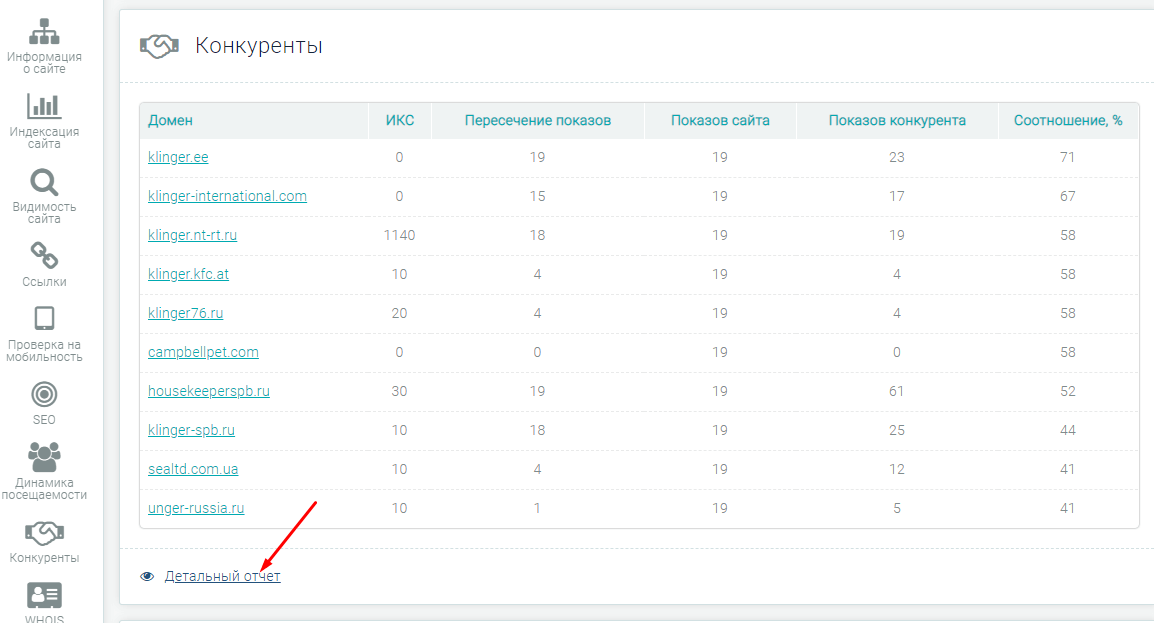The height and width of the screenshot is (623, 1154).
Task: Click the Соотношение, % column header
Action: (x=1067, y=121)
